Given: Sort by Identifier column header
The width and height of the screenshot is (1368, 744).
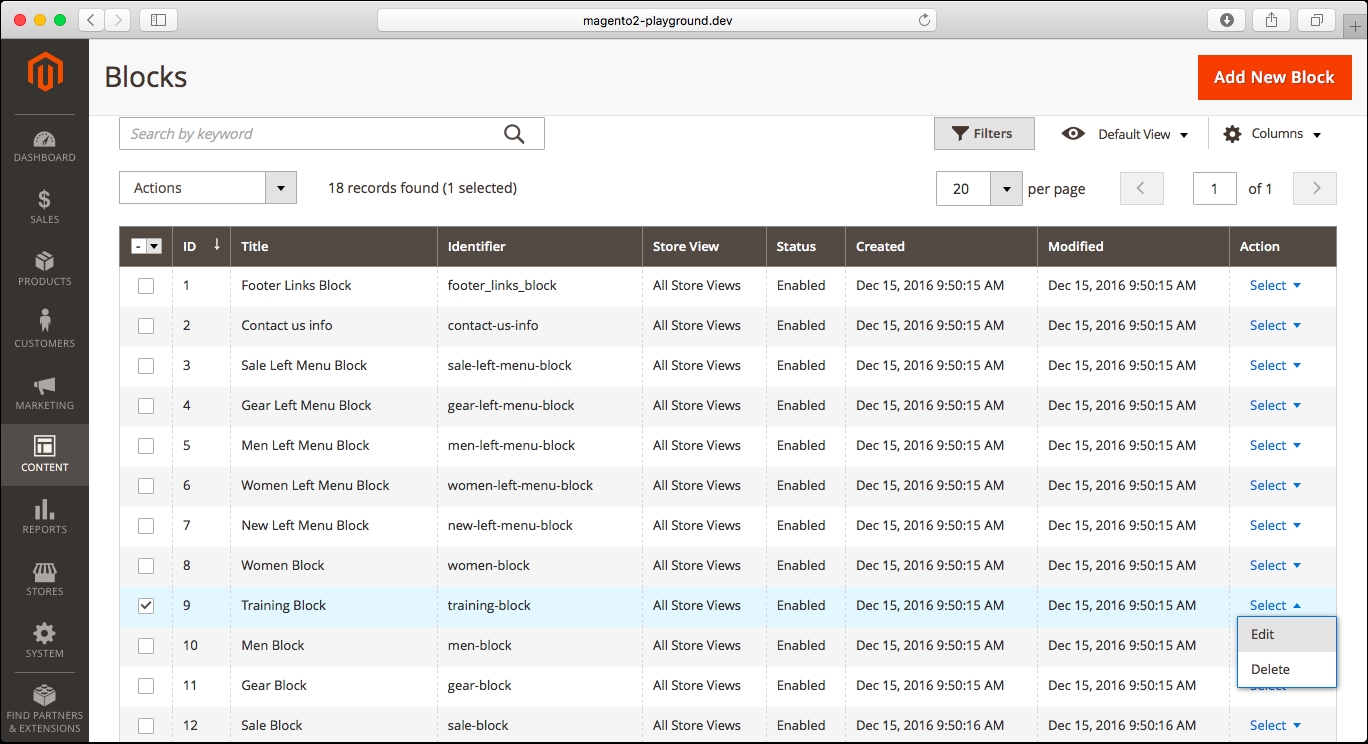Looking at the screenshot, I should click(x=540, y=246).
